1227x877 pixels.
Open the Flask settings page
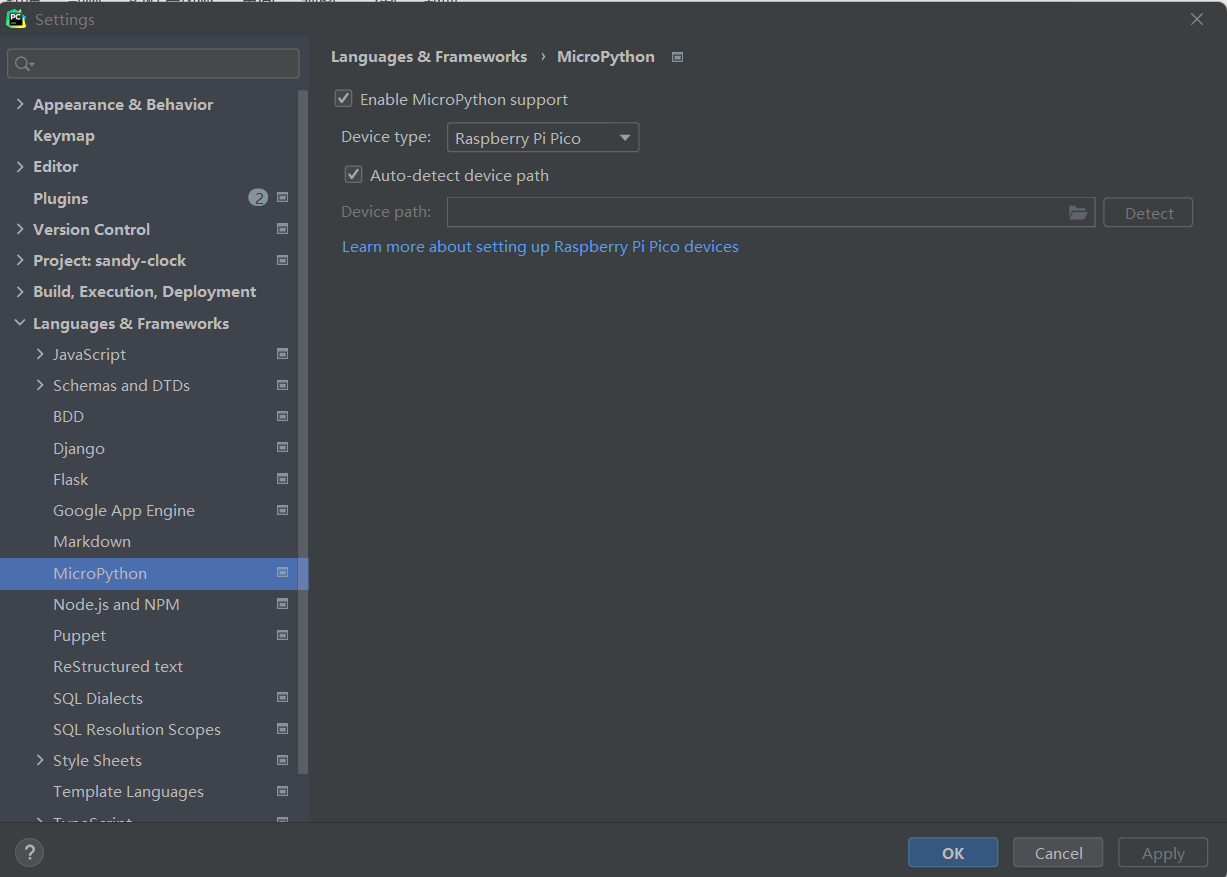(71, 479)
